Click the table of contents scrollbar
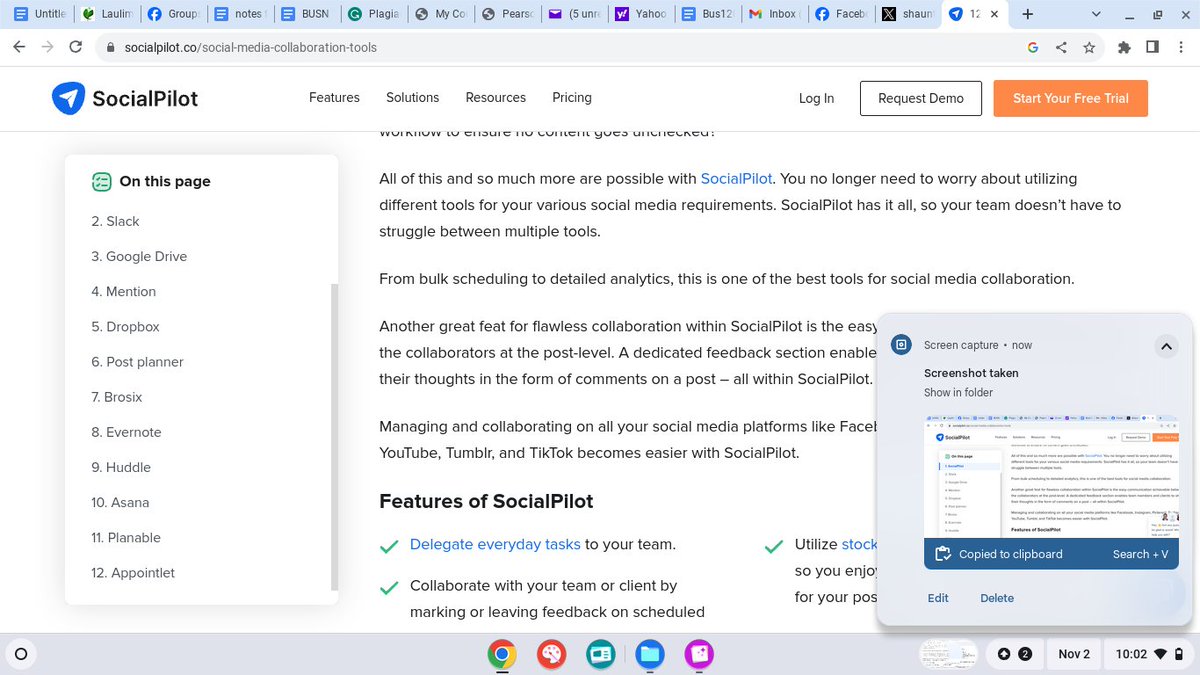 pos(334,437)
